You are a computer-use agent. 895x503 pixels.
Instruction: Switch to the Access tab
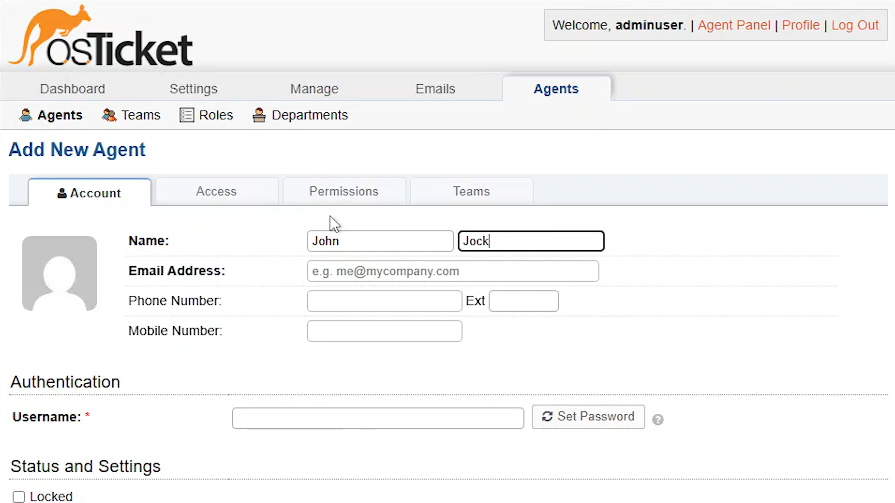pos(216,191)
